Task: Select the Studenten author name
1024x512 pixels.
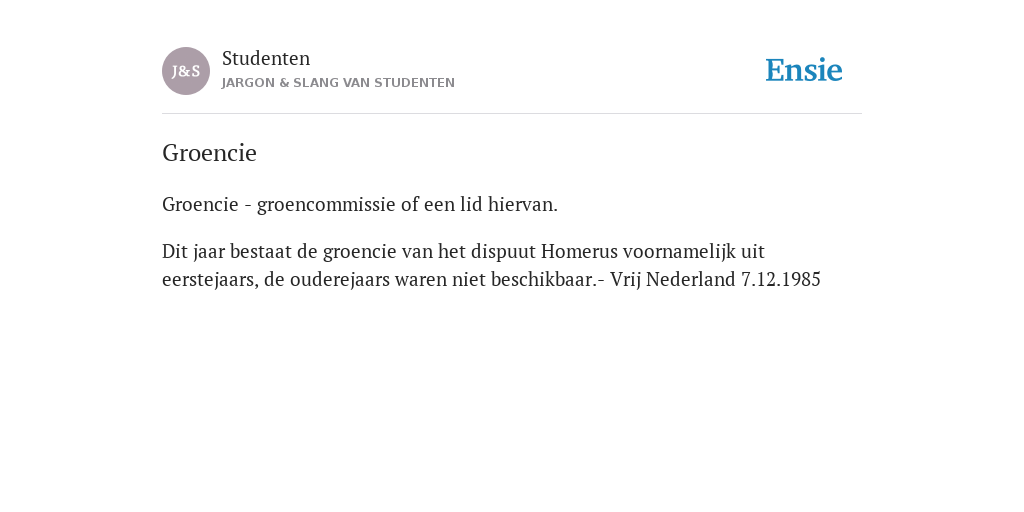Action: (x=266, y=58)
